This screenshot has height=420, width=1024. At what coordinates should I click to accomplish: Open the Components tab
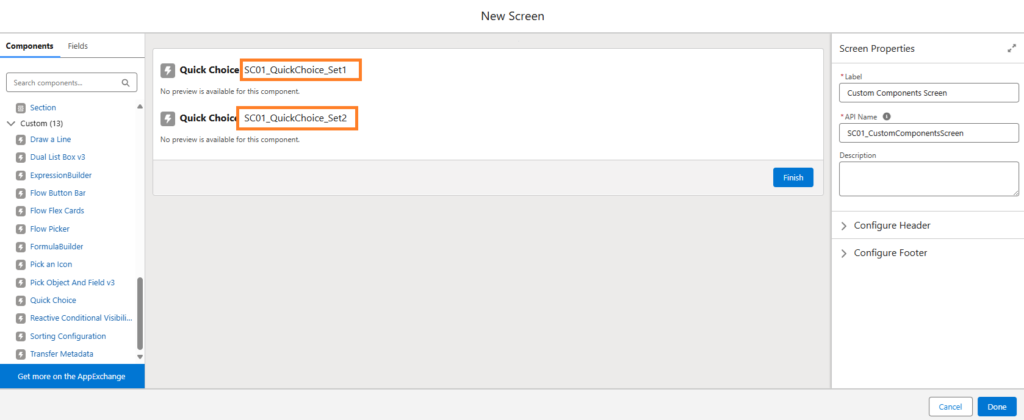tap(29, 46)
